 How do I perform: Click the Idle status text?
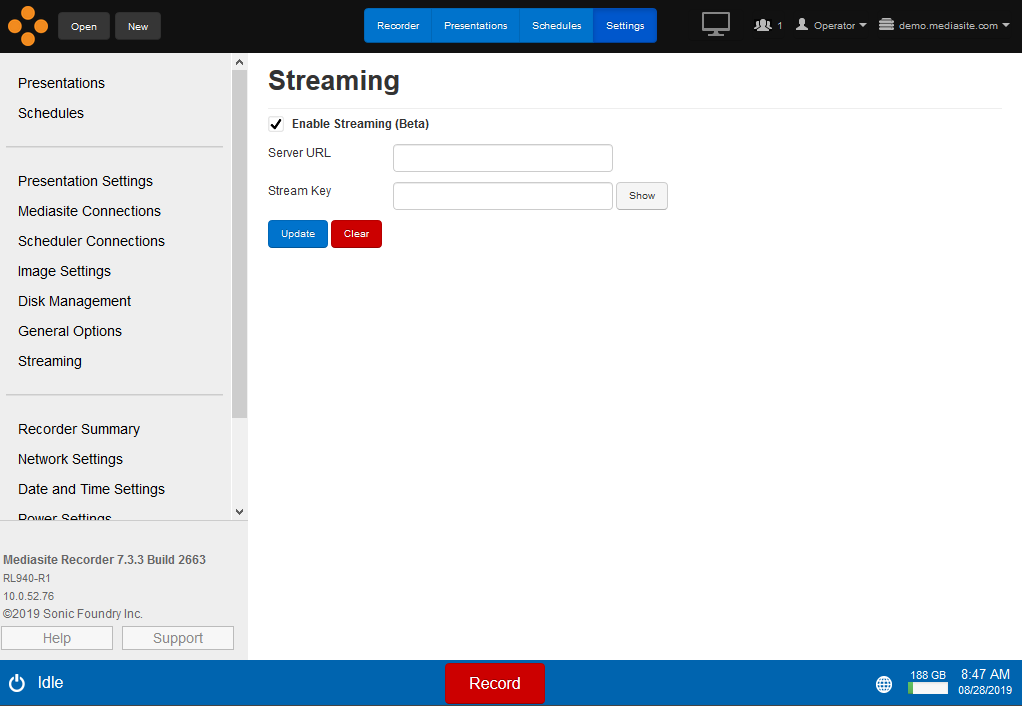click(50, 683)
